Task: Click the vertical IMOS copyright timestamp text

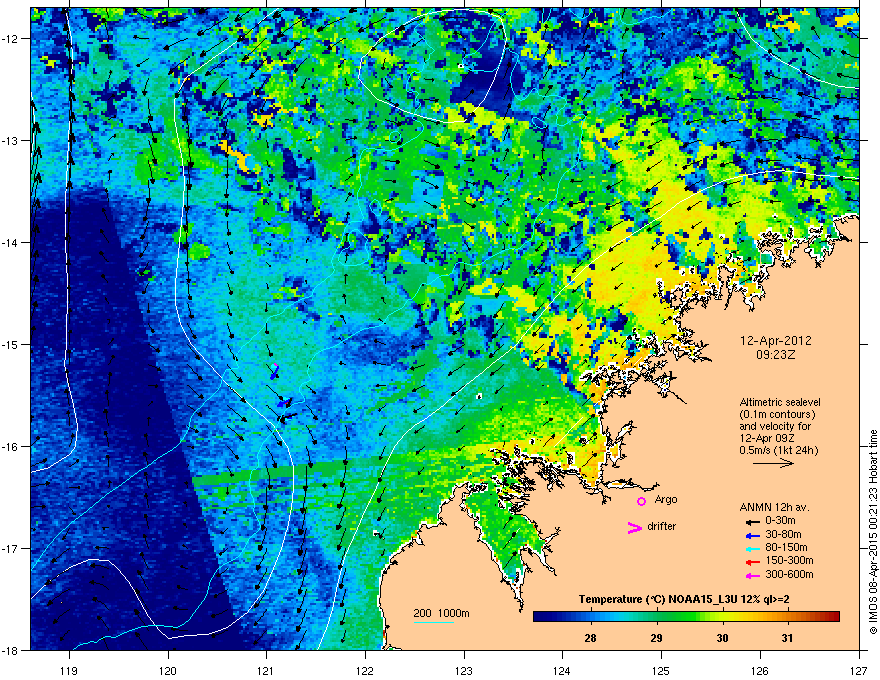Action: point(873,532)
